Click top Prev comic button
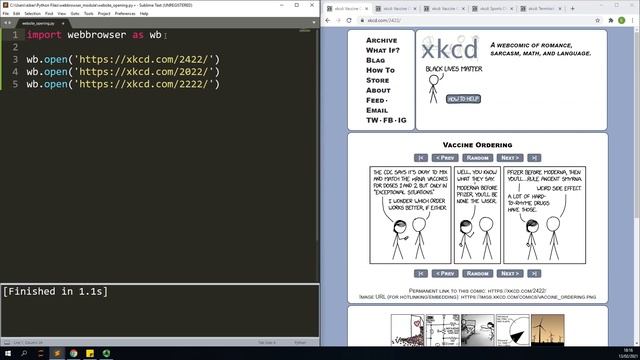Screen dimensions: 640x360 coord(445,158)
